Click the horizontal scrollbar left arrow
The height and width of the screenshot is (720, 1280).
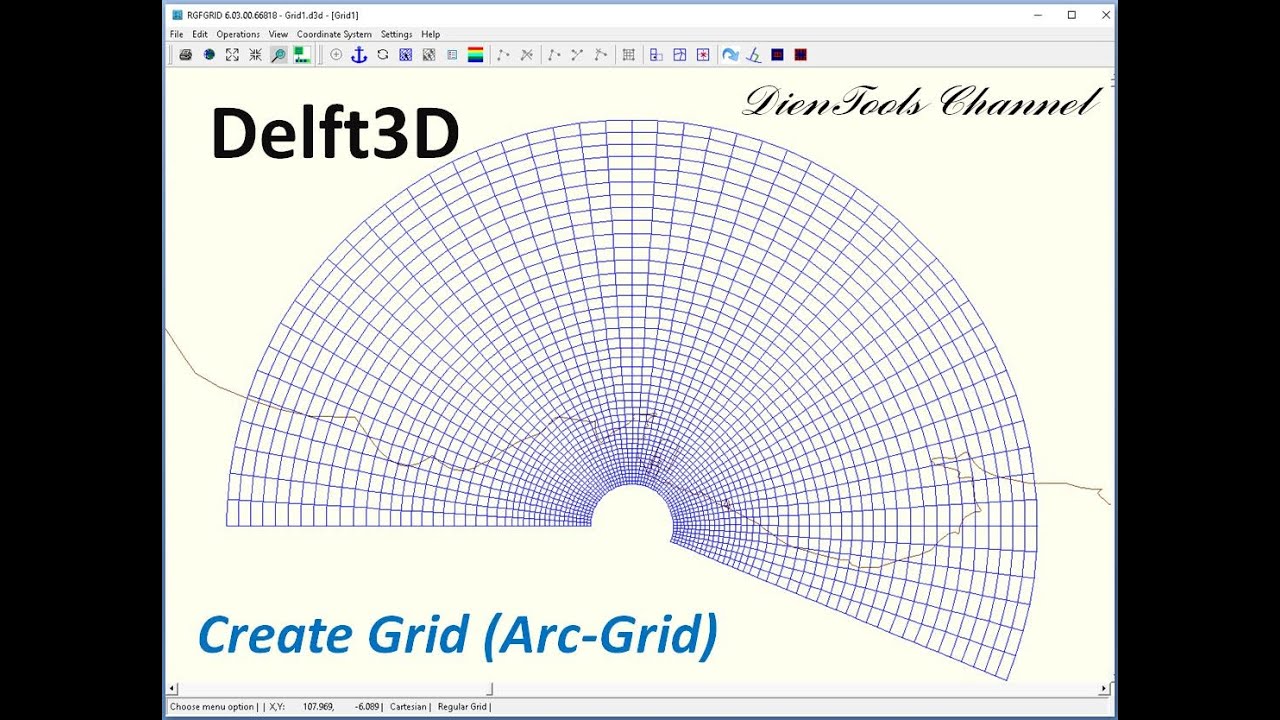click(172, 689)
